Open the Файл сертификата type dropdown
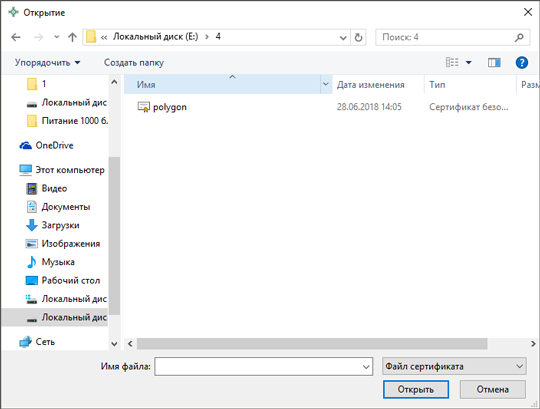 pyautogui.click(x=454, y=366)
